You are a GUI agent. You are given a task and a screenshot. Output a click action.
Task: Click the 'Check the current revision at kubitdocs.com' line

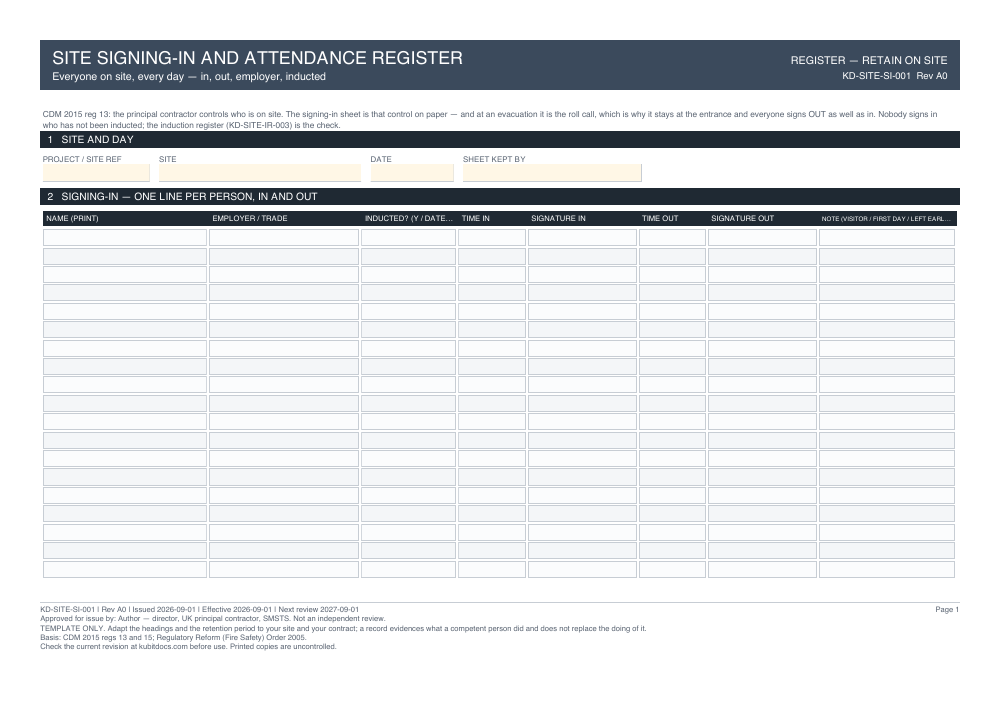click(x=188, y=647)
